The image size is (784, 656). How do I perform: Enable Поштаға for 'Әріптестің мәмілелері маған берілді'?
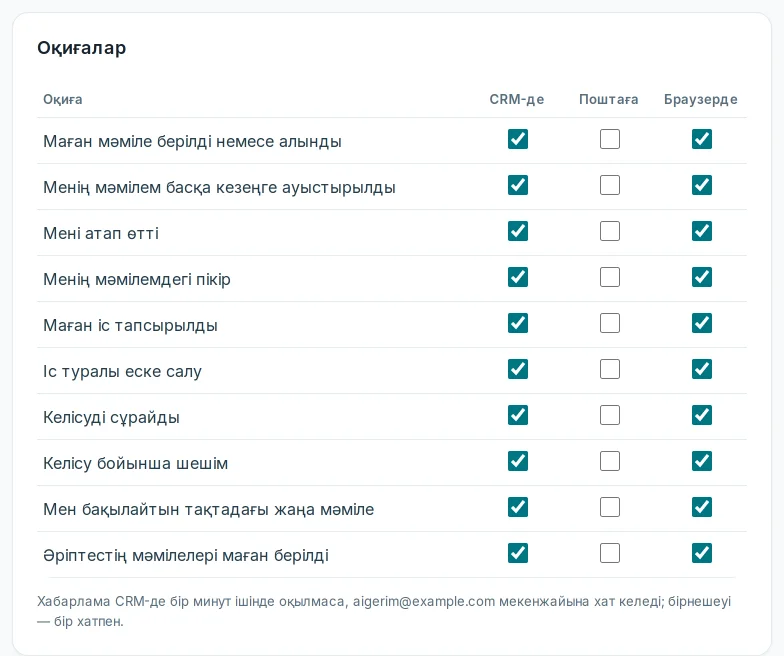(610, 553)
